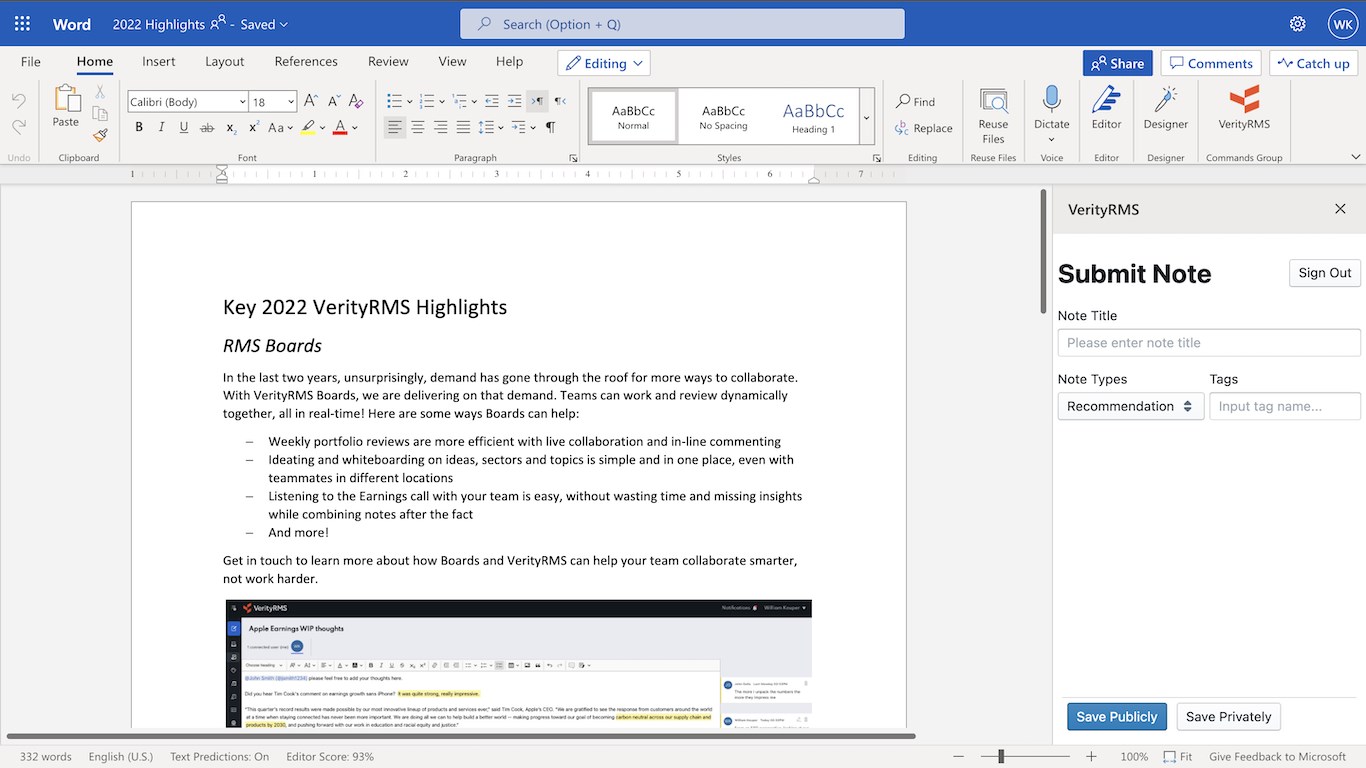Viewport: 1366px width, 768px height.
Task: Undo the last action
Action: click(19, 101)
